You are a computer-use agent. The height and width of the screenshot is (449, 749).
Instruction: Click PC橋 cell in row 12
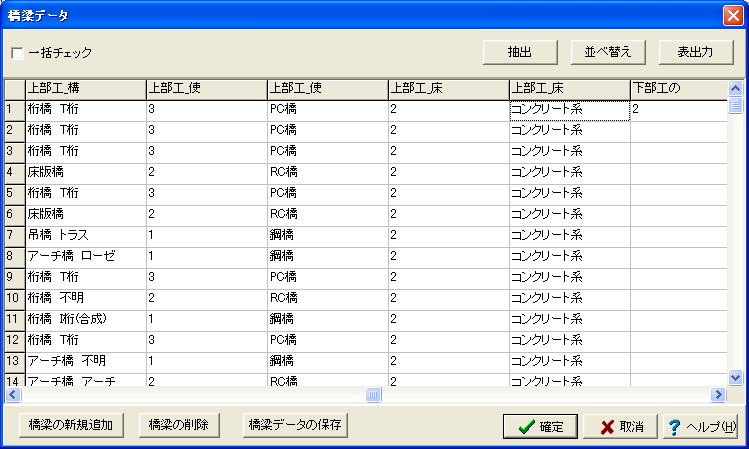pyautogui.click(x=328, y=341)
